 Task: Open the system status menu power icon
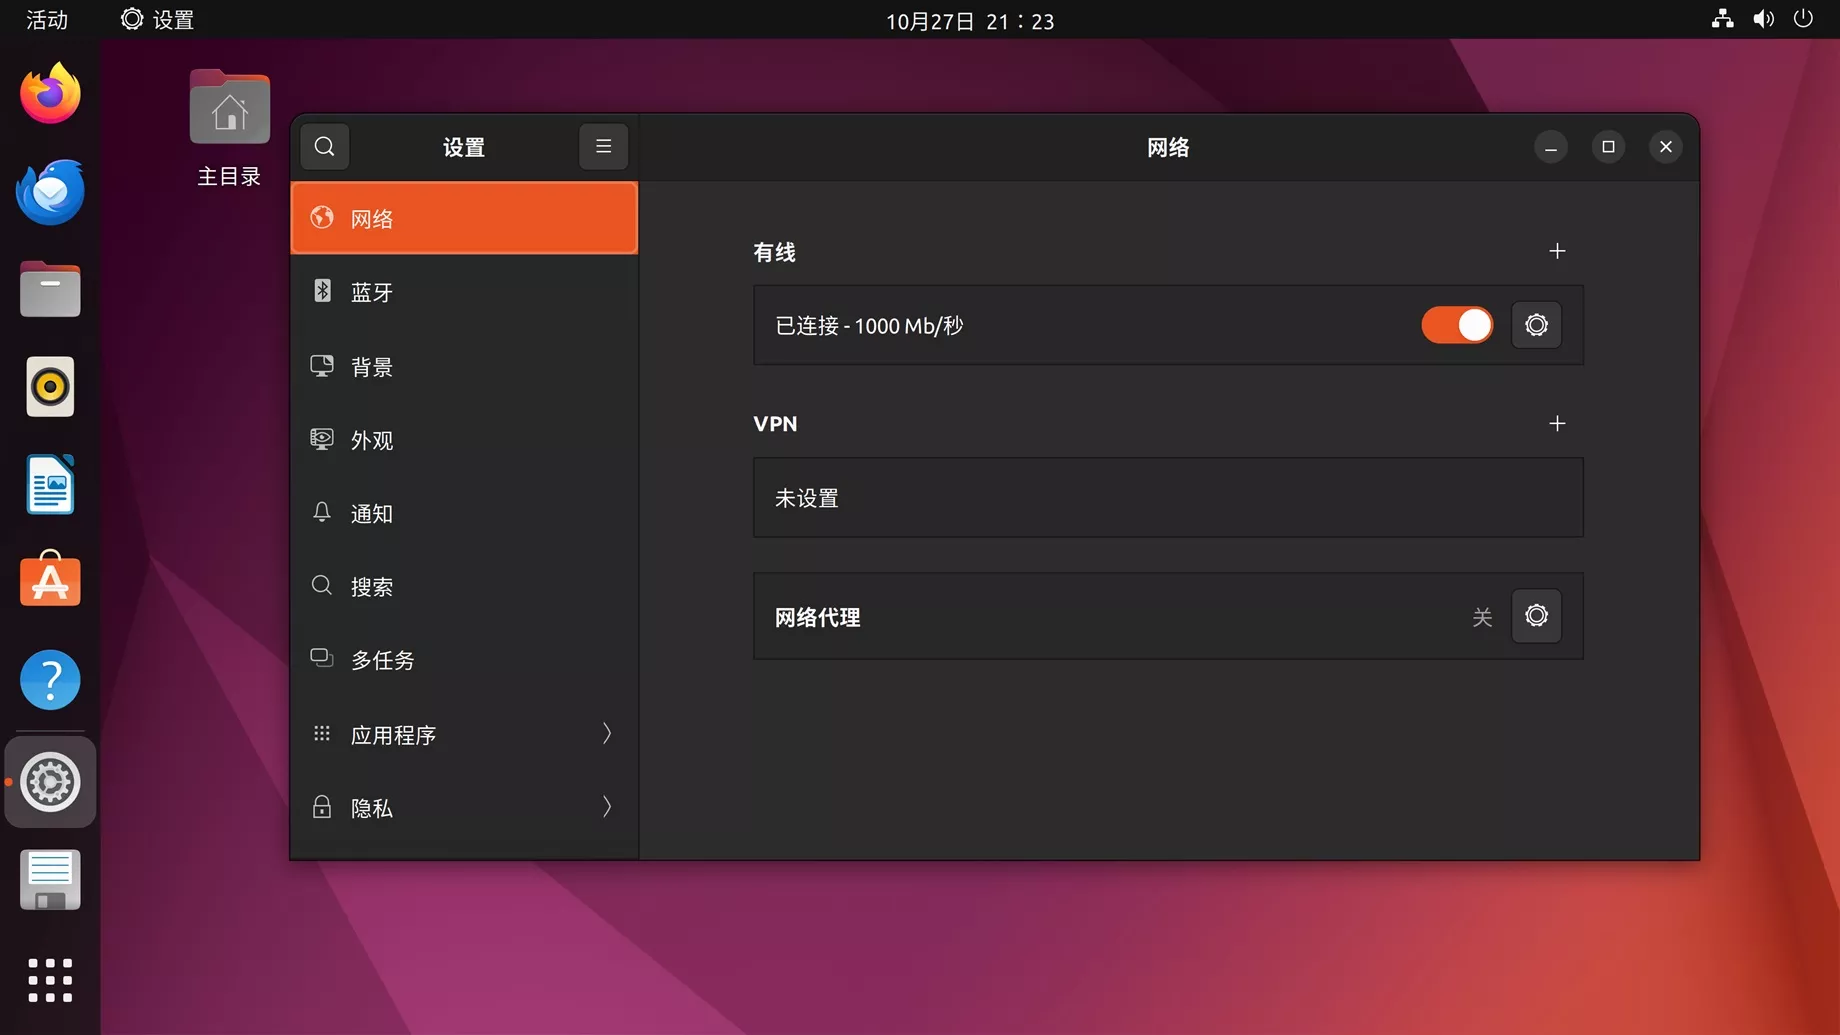coord(1803,19)
